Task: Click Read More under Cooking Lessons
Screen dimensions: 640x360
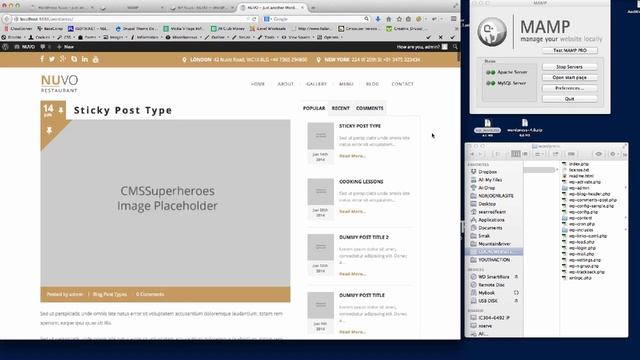Action: (352, 211)
